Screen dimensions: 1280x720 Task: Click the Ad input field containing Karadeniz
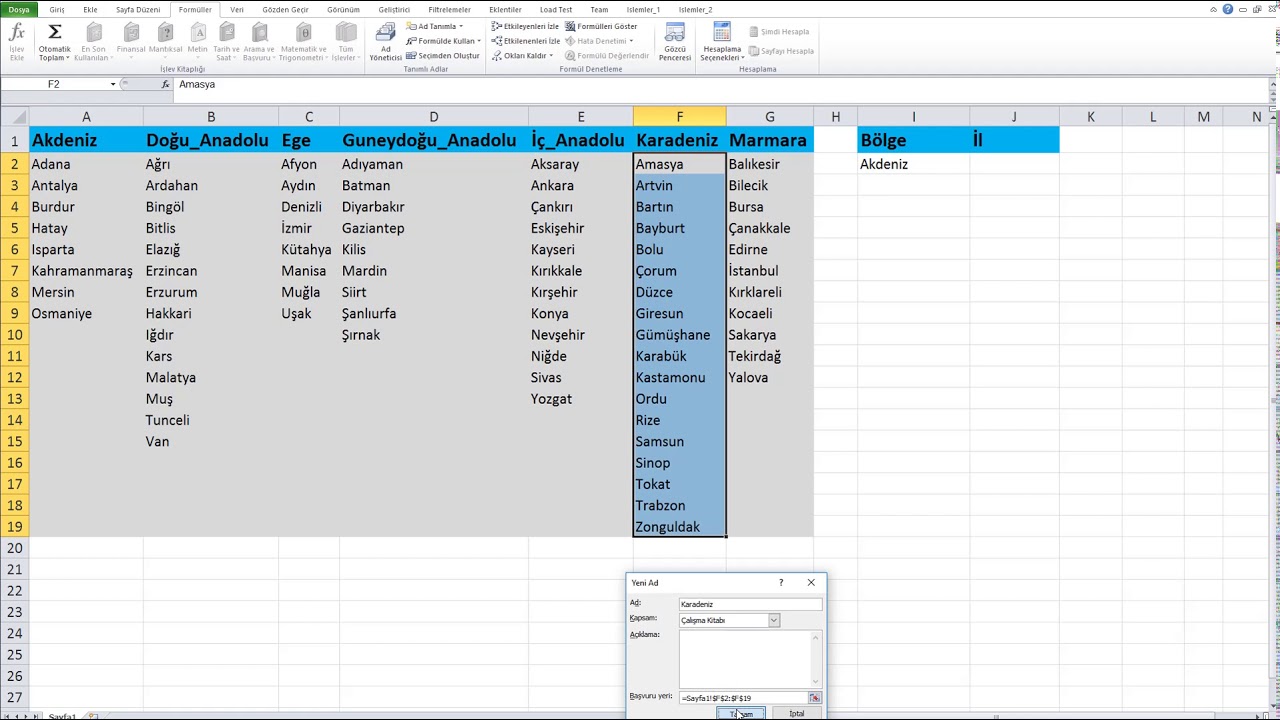750,604
